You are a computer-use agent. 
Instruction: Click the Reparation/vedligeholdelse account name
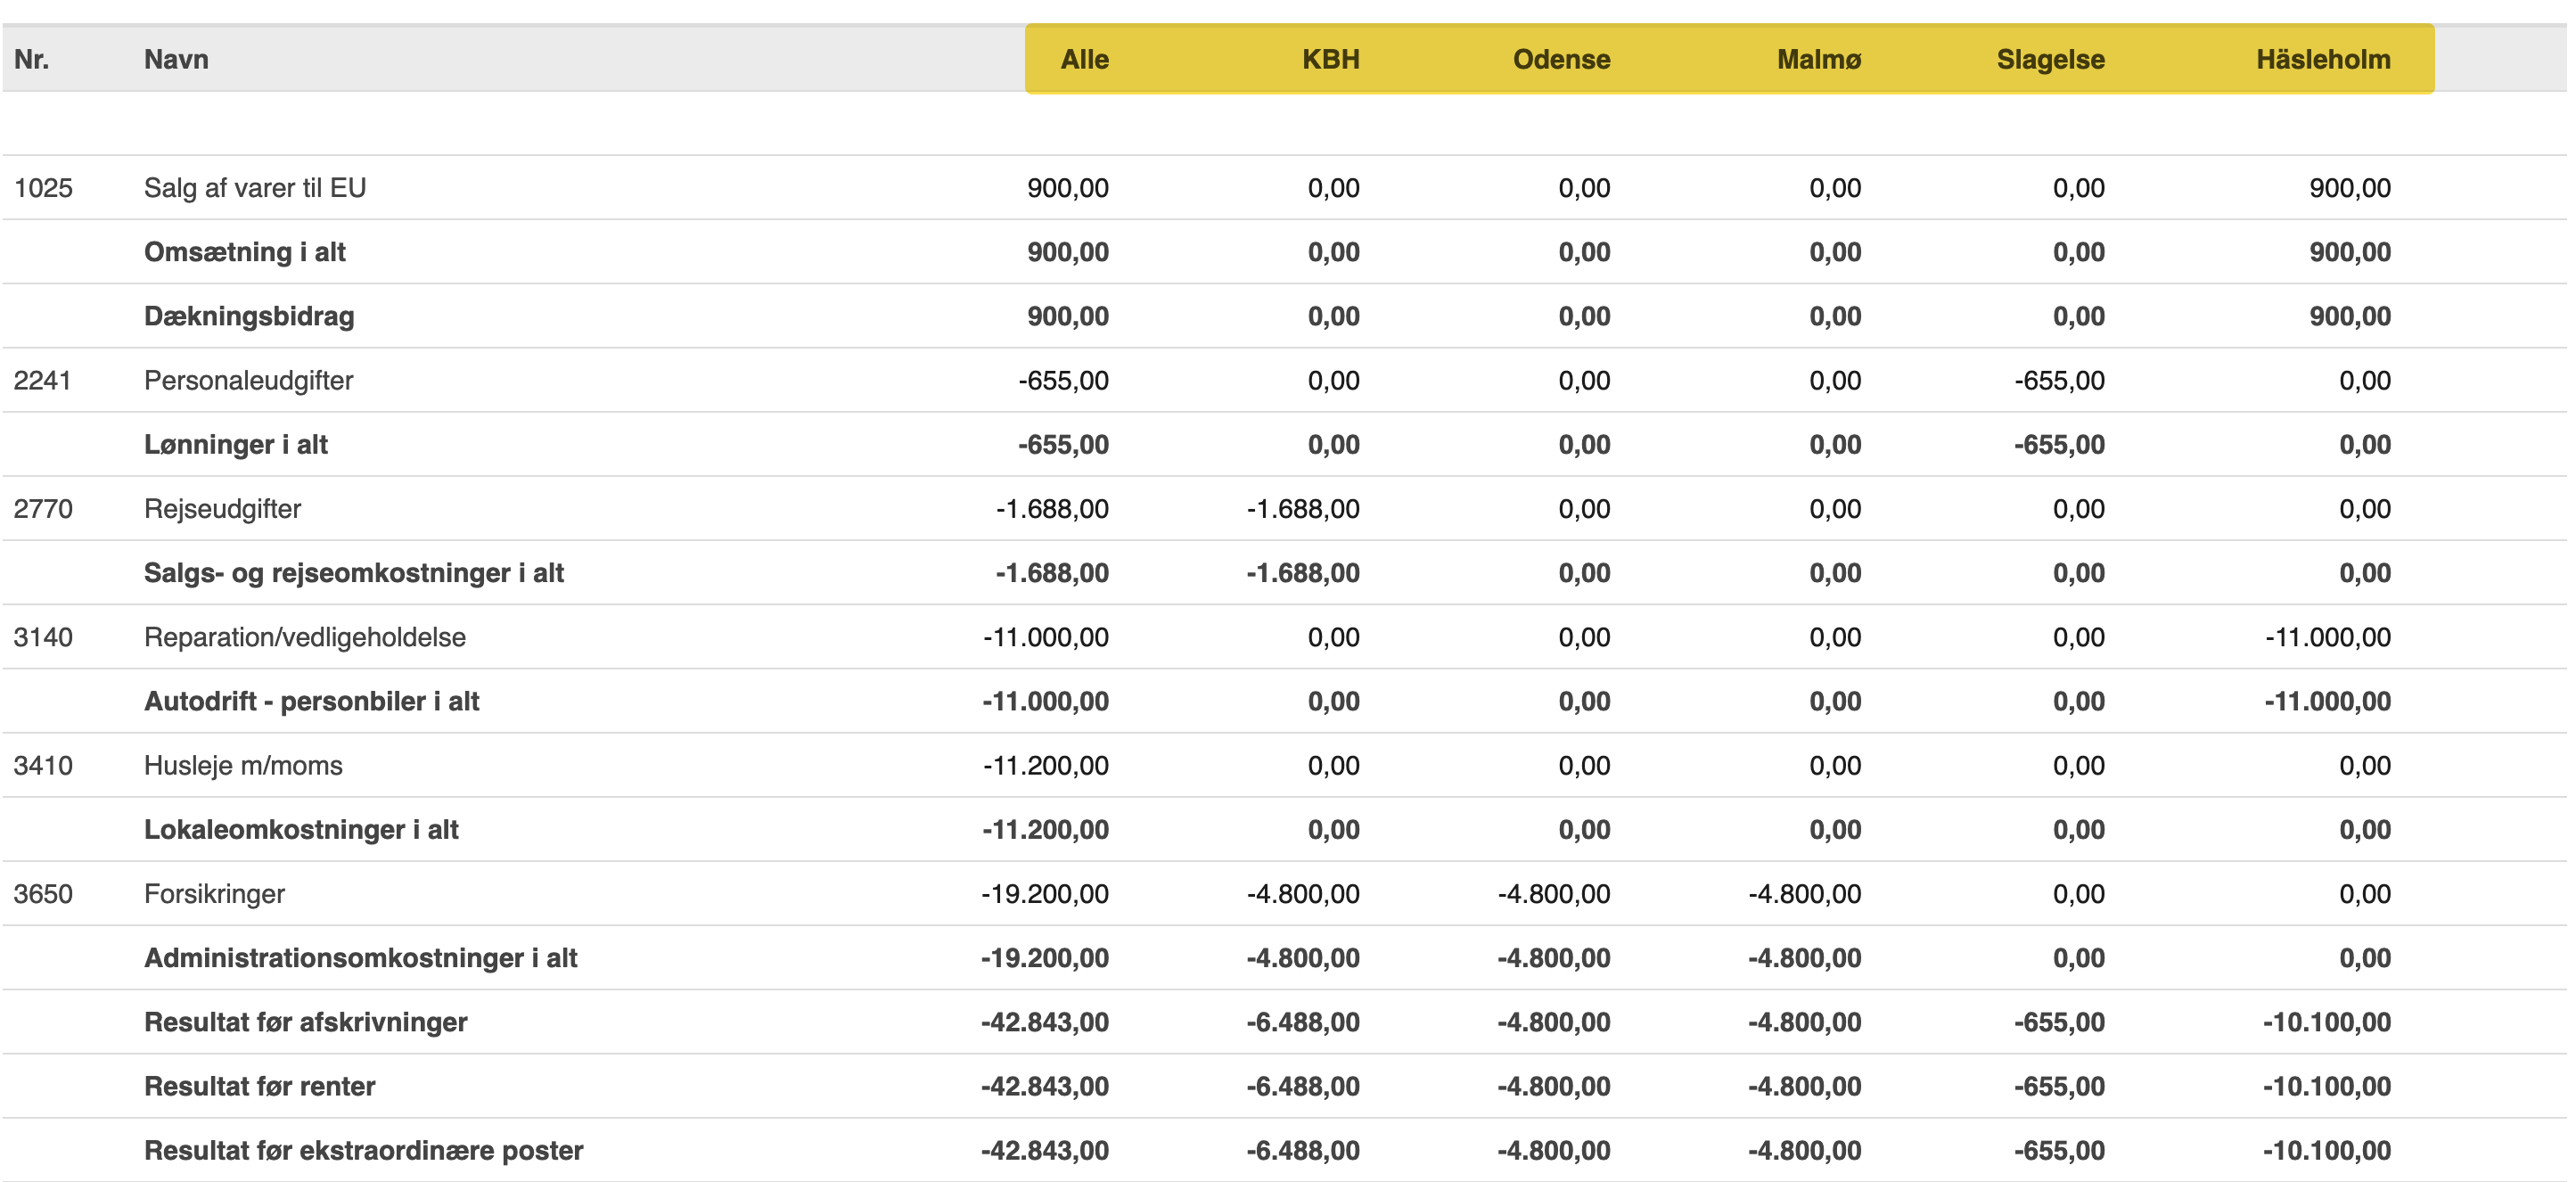304,637
